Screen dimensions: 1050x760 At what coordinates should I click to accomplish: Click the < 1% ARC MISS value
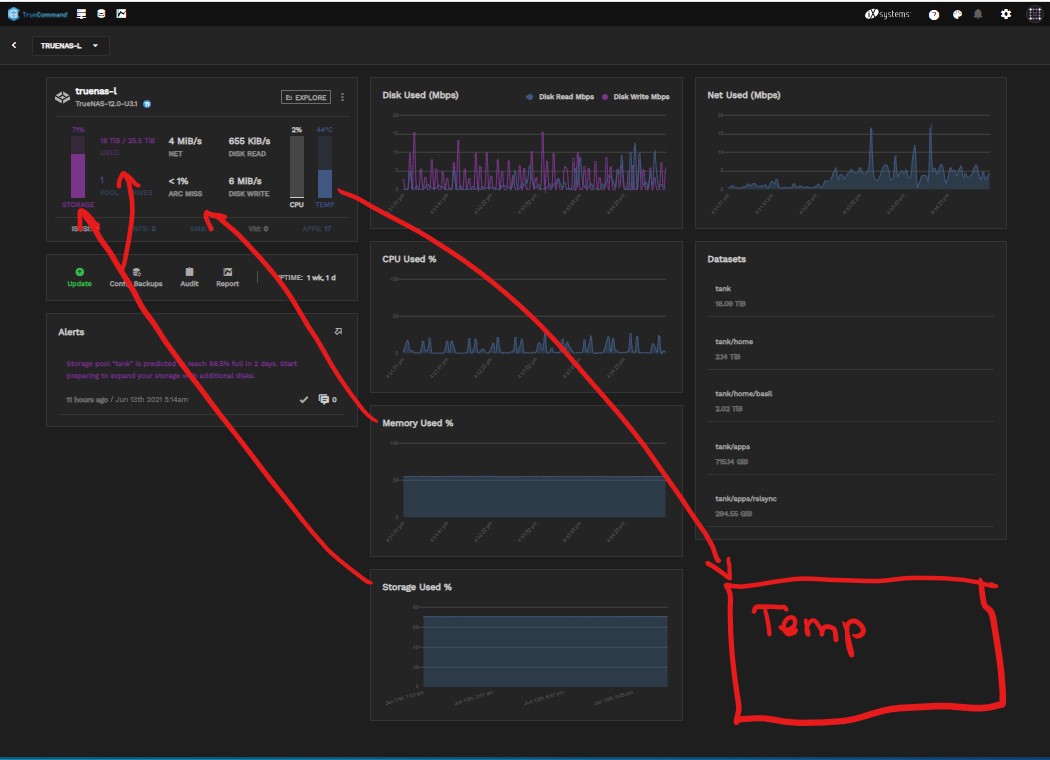click(x=178, y=181)
